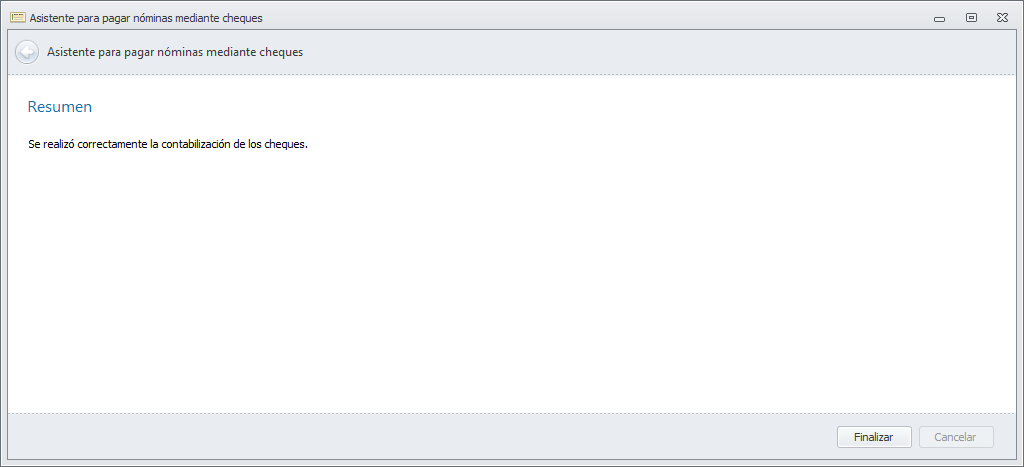1024x467 pixels.
Task: Click the blue Resumen heading
Action: pos(60,106)
